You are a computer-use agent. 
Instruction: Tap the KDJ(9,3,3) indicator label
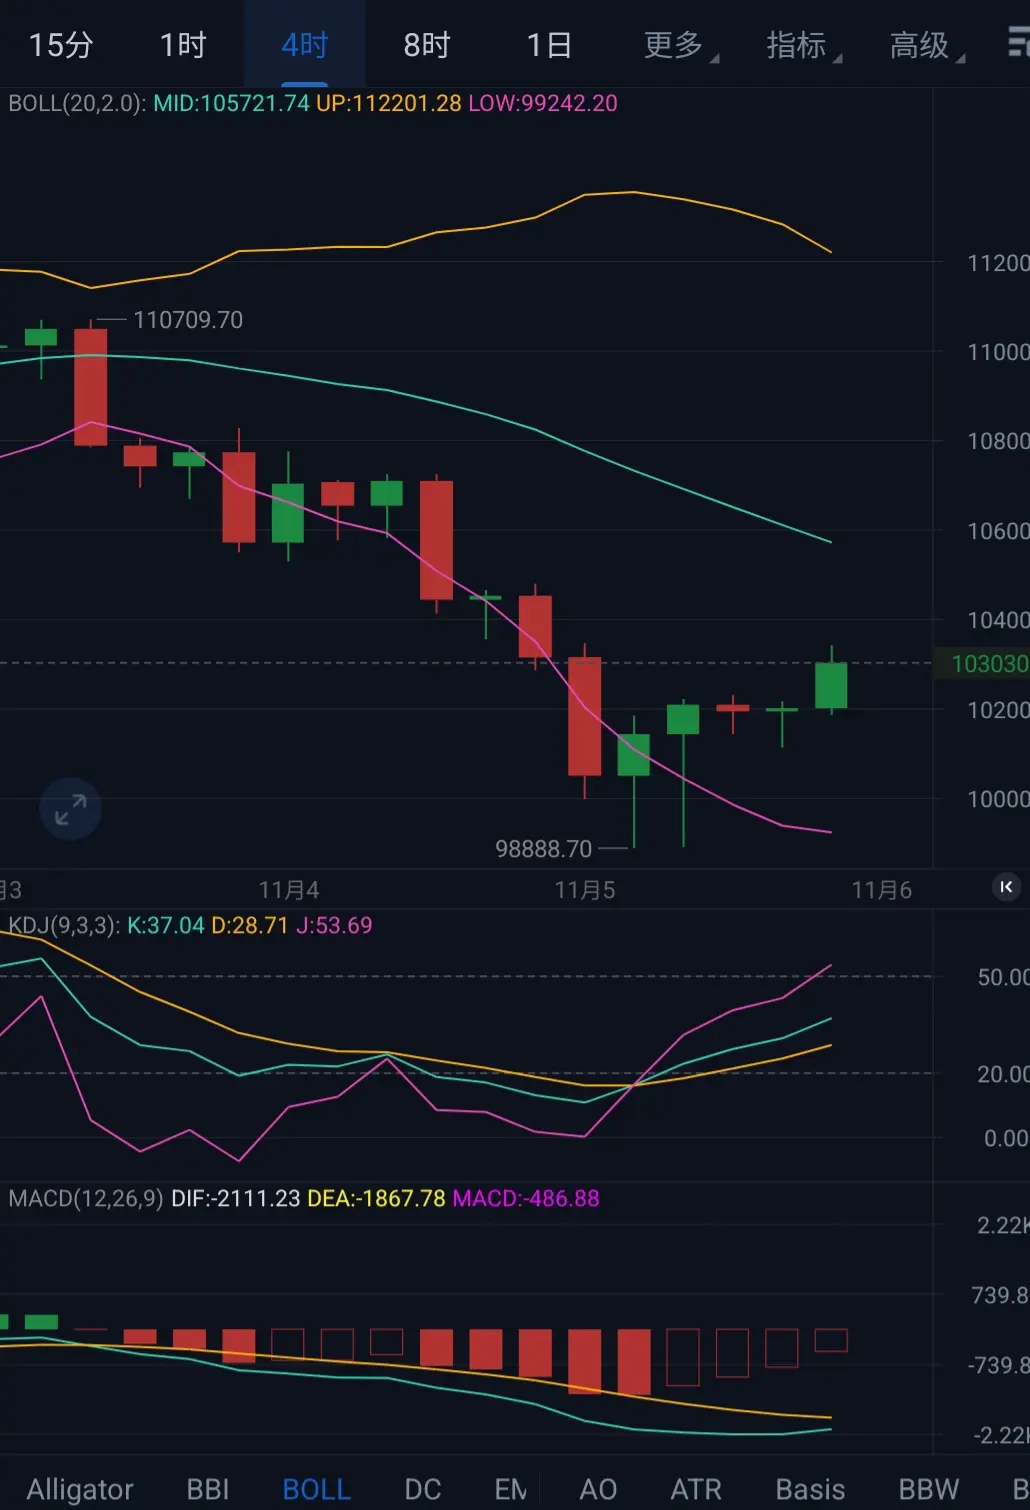click(64, 925)
